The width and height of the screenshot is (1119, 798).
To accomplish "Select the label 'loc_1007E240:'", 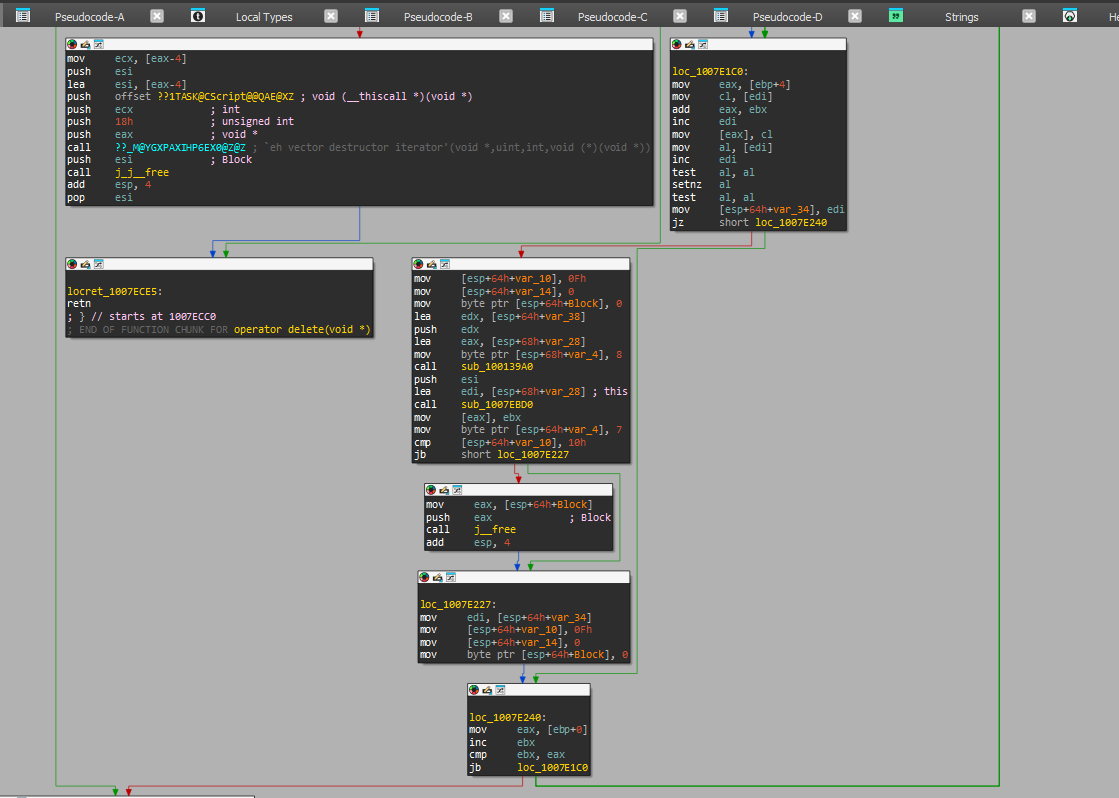I will [507, 717].
